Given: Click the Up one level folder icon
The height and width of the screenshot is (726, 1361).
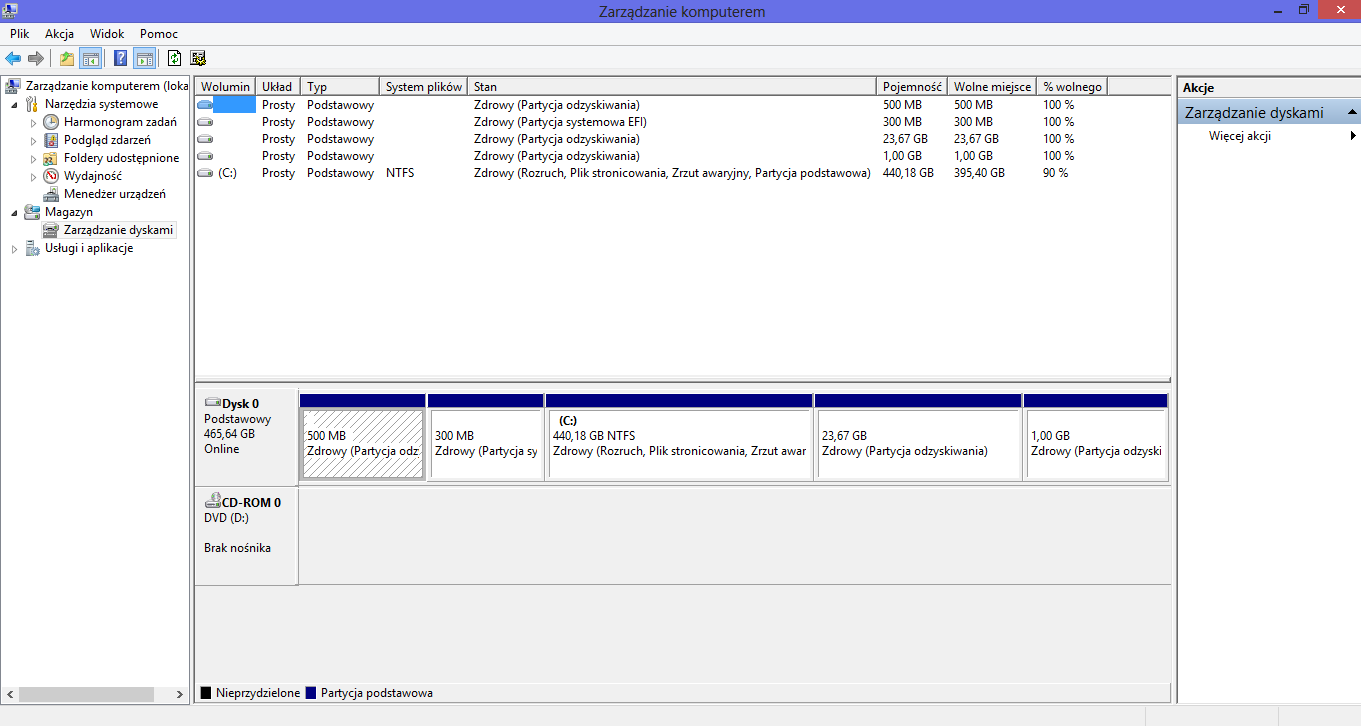Looking at the screenshot, I should click(x=67, y=58).
